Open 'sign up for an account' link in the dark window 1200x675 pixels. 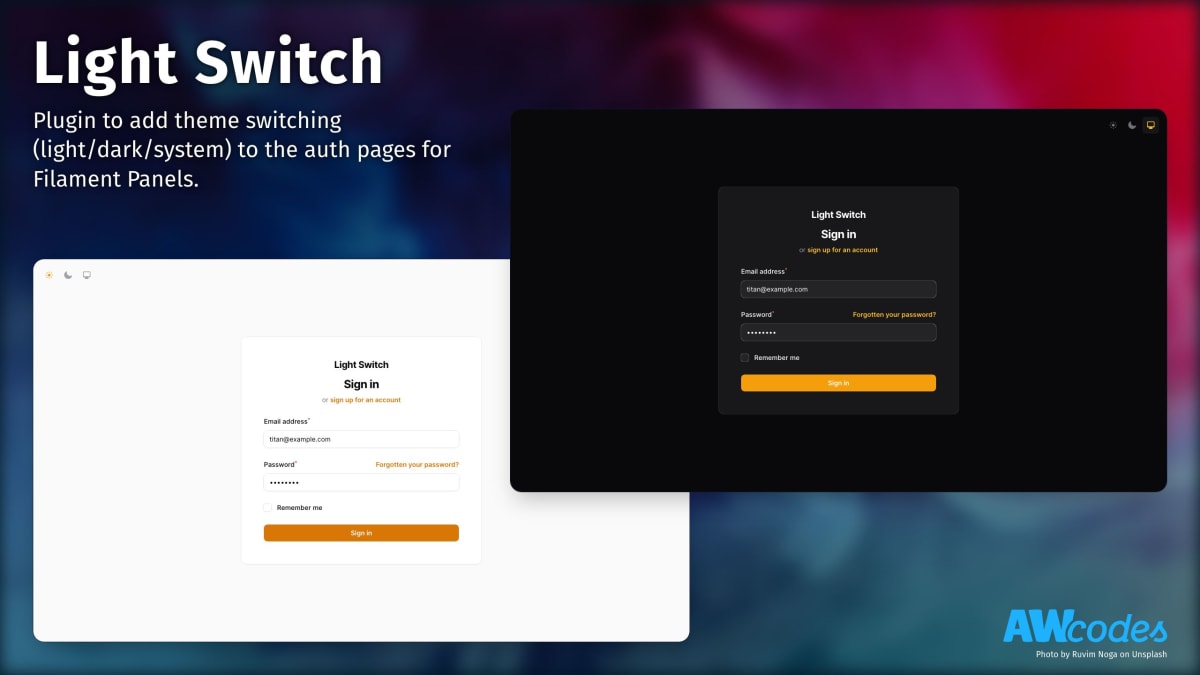pos(842,250)
